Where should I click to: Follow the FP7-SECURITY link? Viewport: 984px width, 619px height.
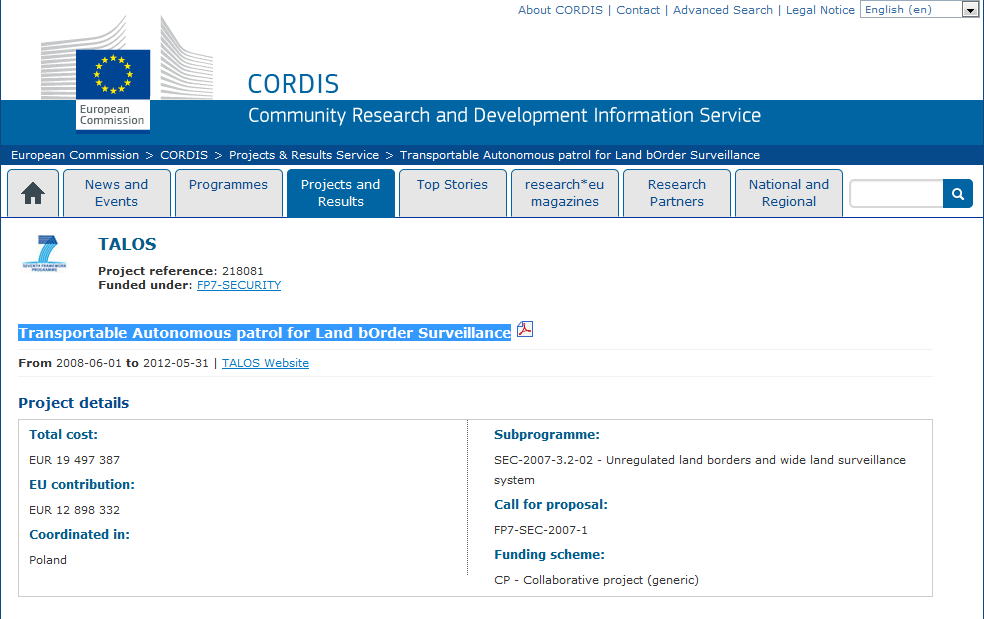point(238,285)
